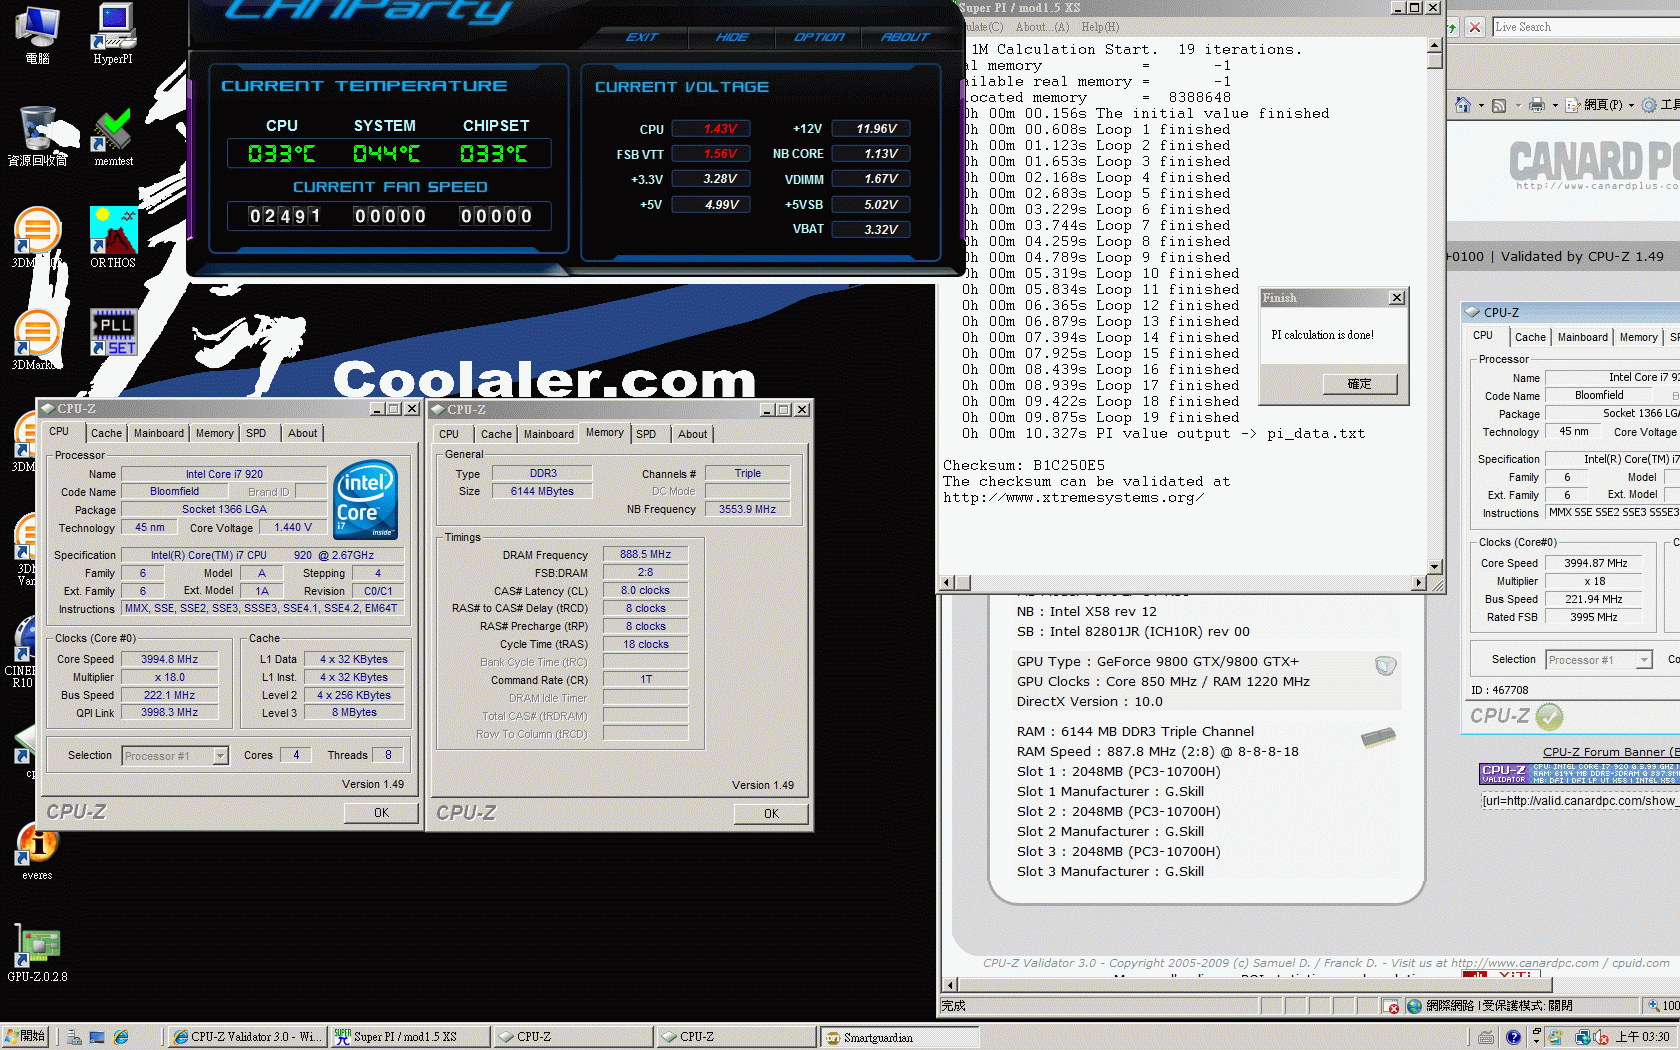This screenshot has height=1050, width=1680.
Task: Click EXIT in Smartguardian top bar
Action: [x=642, y=37]
